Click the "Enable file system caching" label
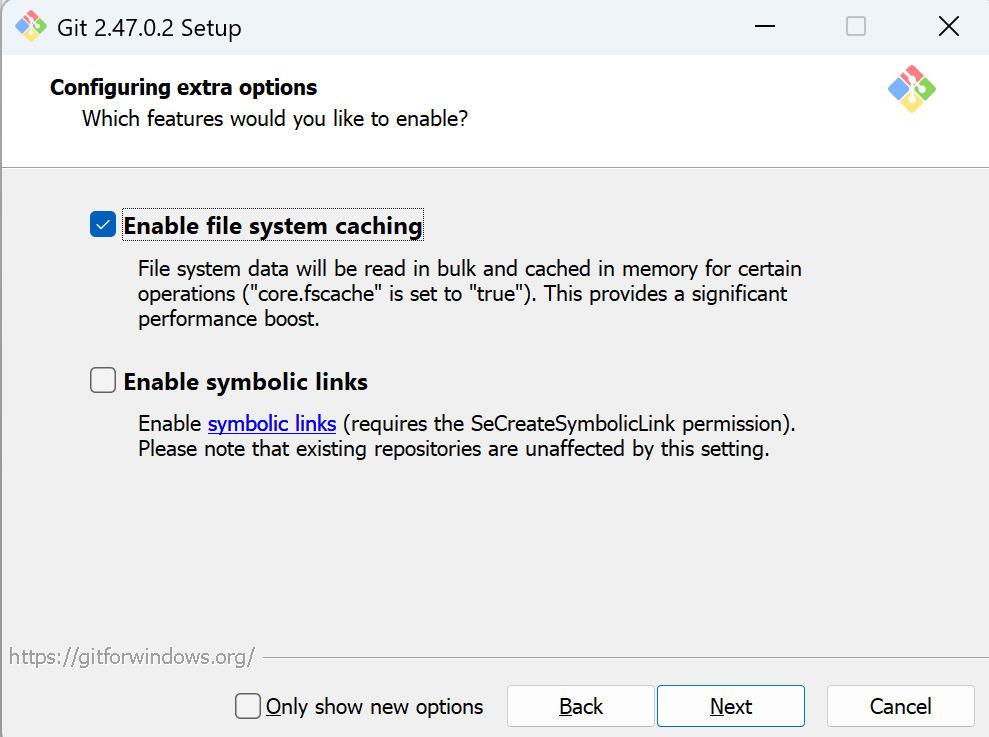 (x=272, y=226)
